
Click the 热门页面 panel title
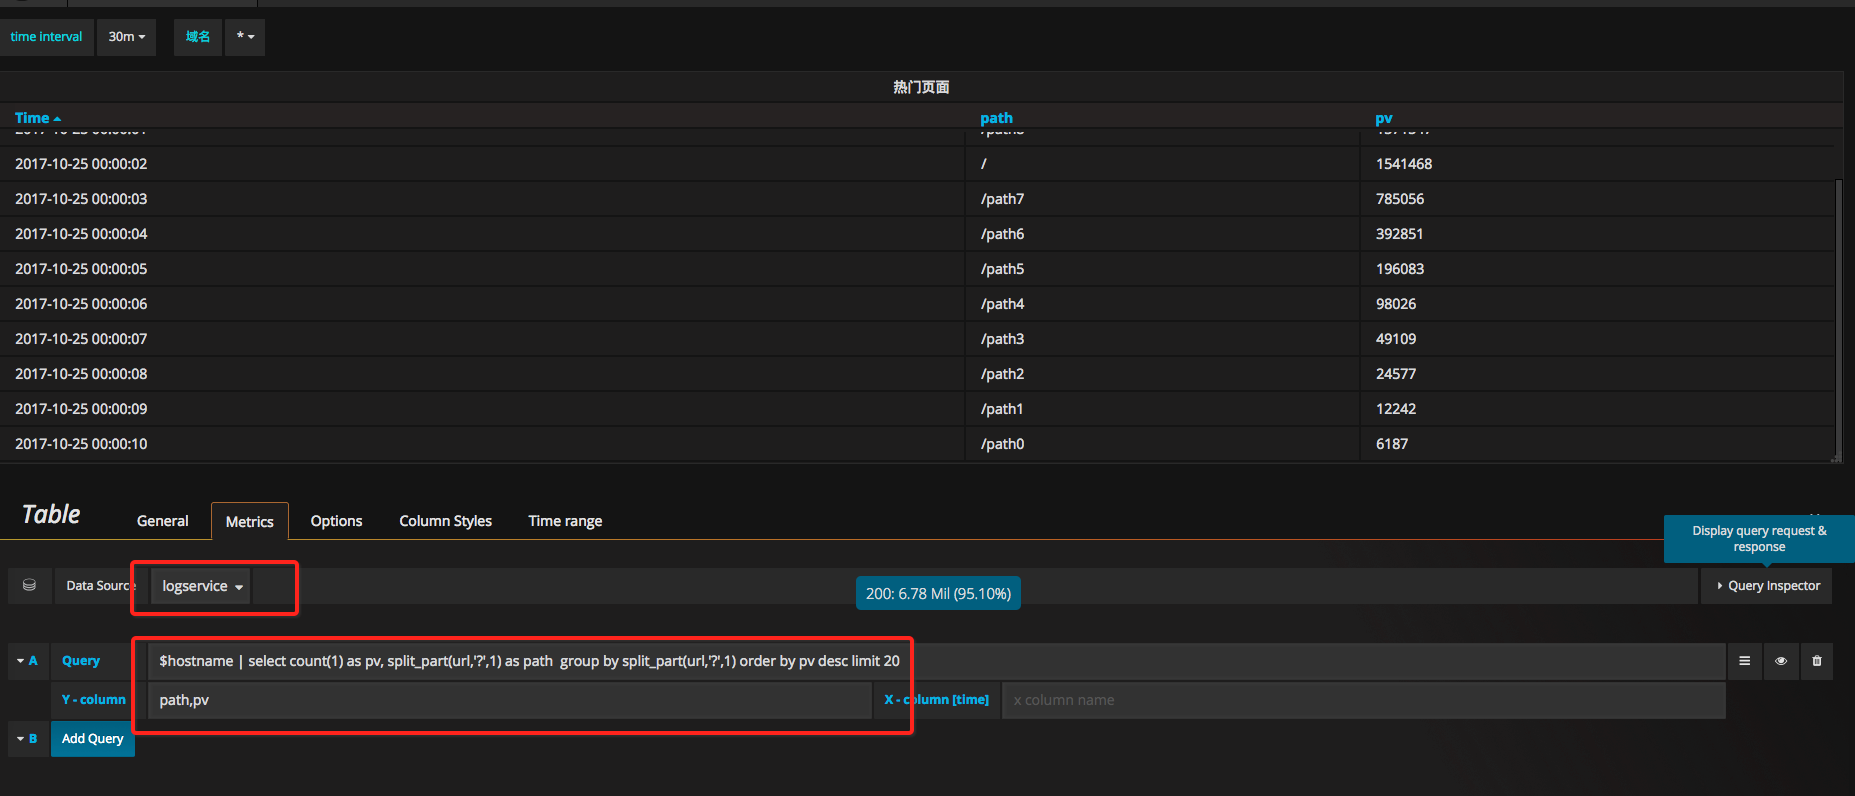coord(921,87)
